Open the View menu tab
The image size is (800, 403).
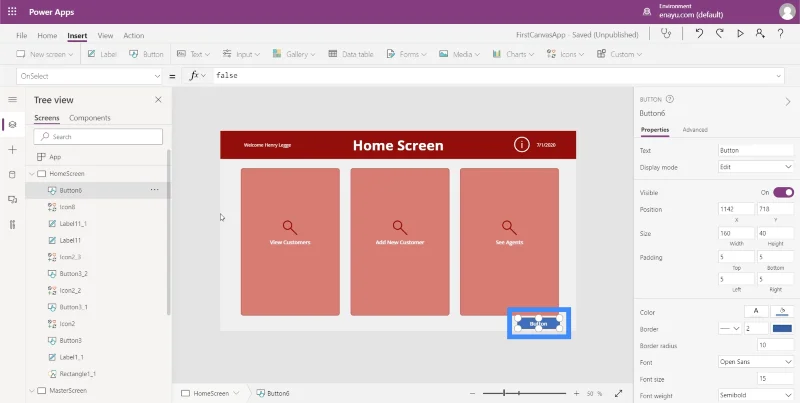105,36
